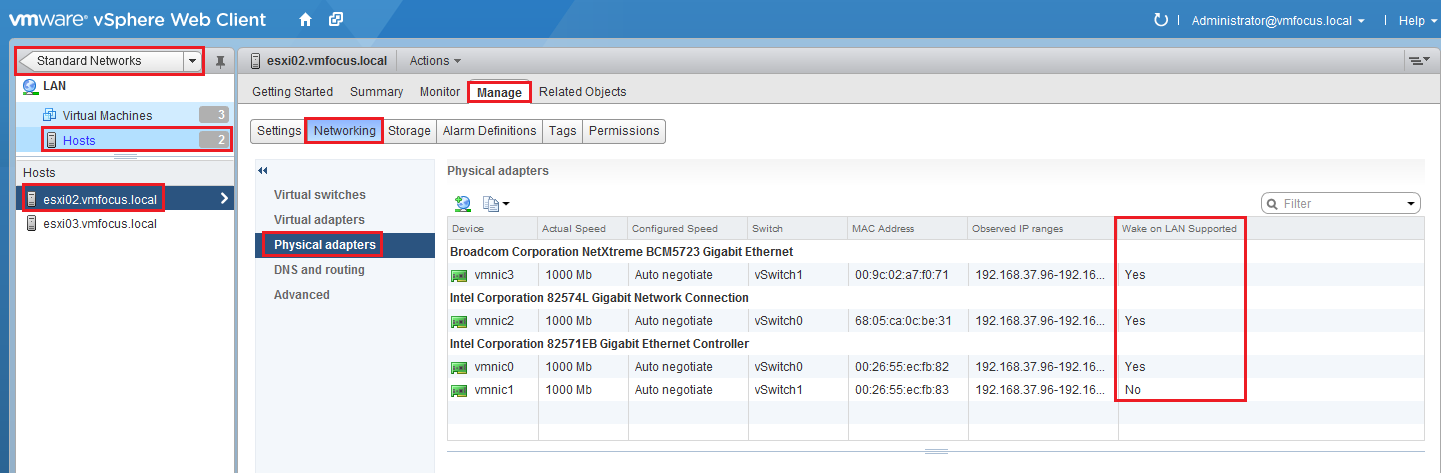Open the Virtual switches section
Screen dimensions: 1441x473
(320, 195)
